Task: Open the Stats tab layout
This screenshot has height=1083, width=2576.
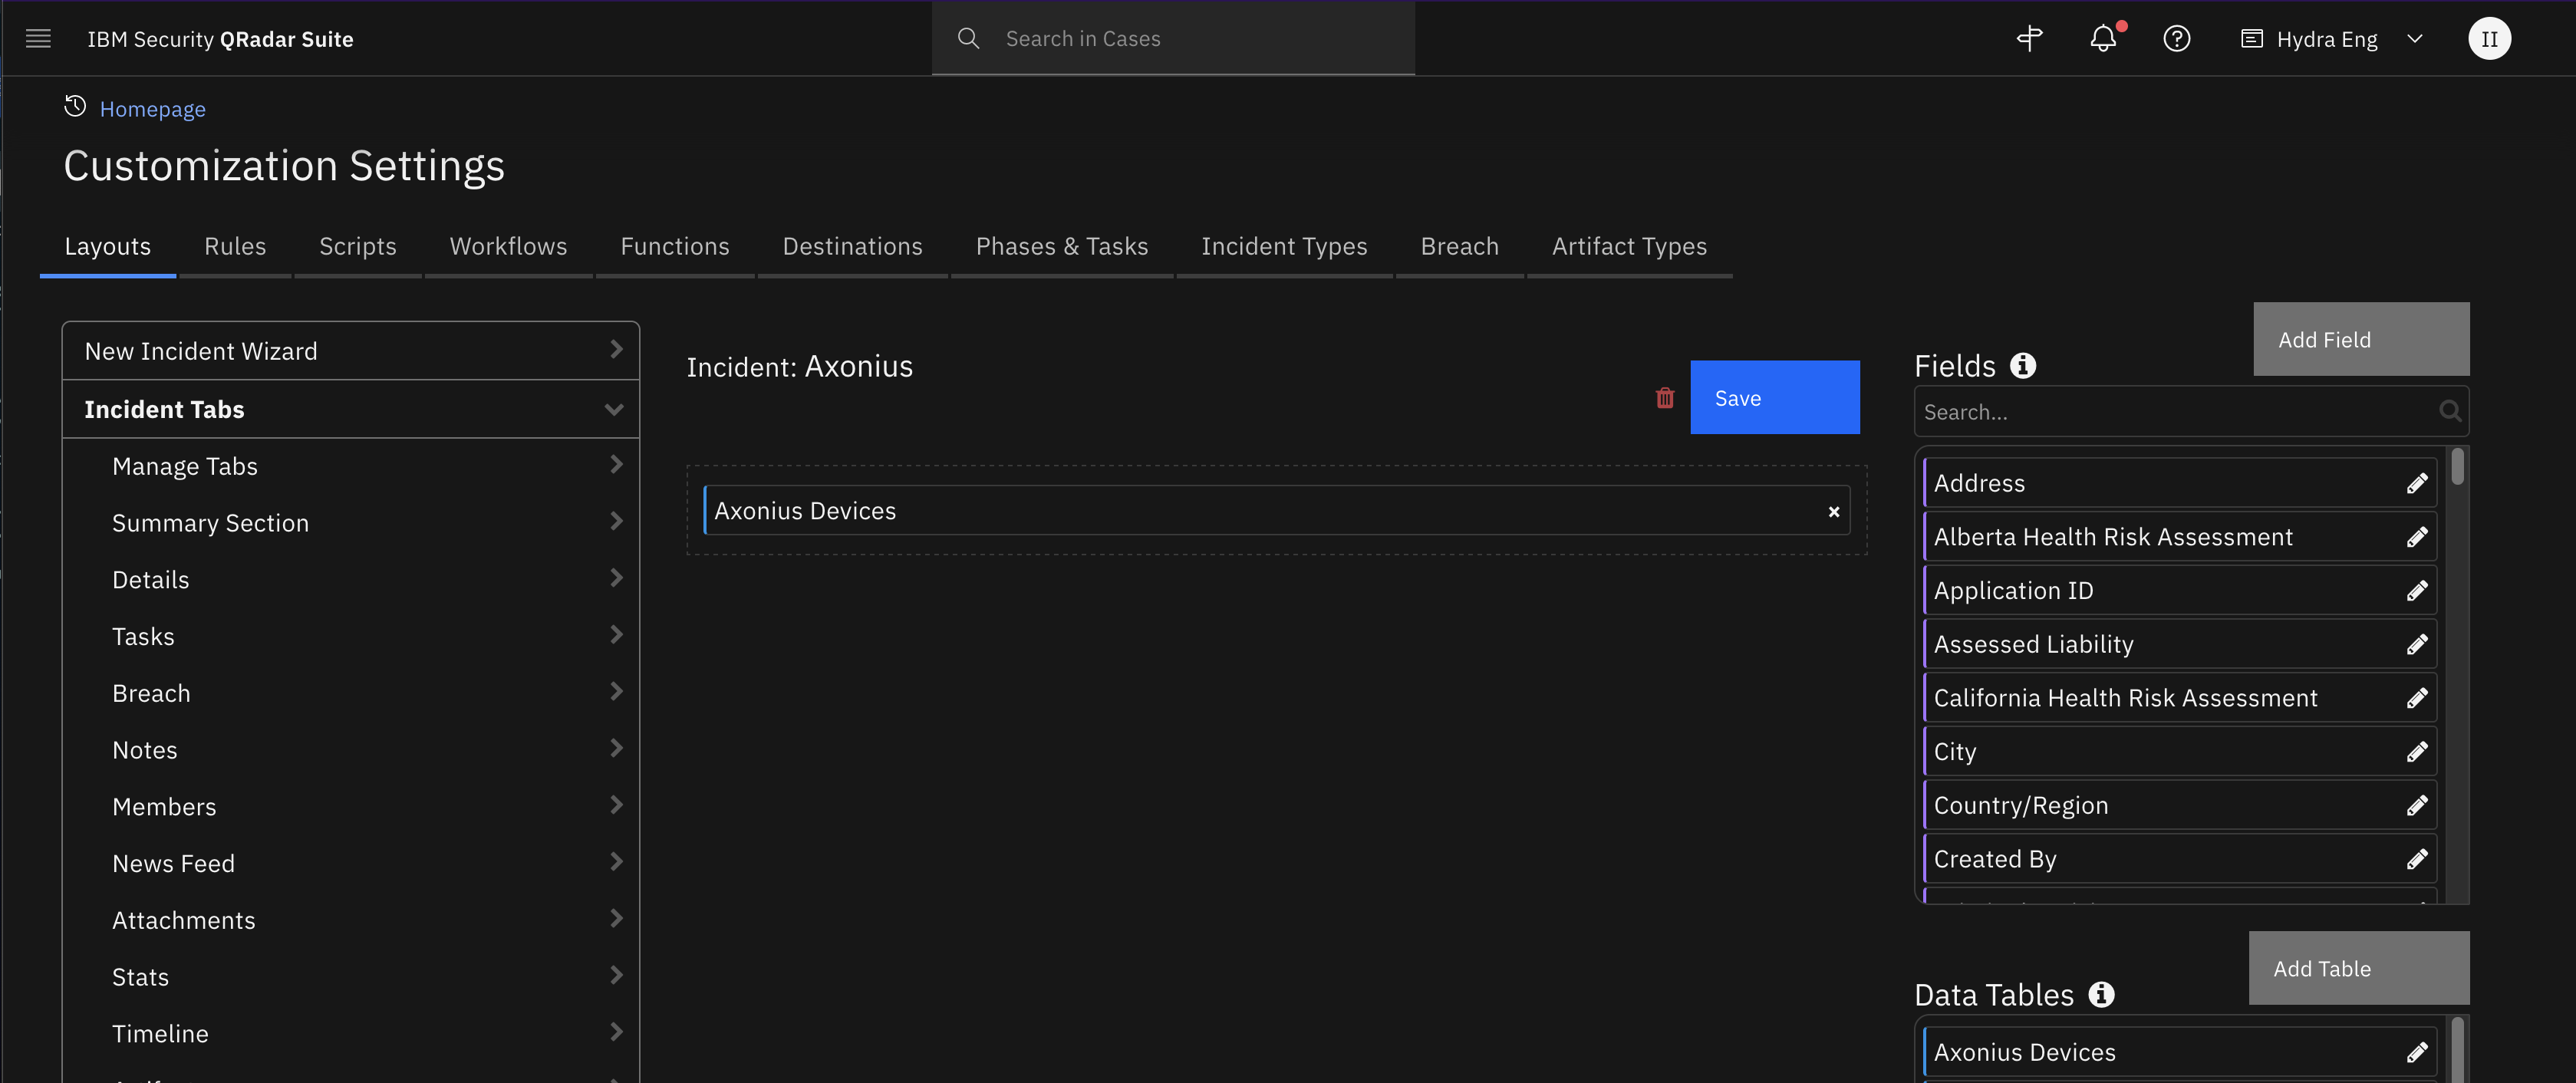Action: pyautogui.click(x=351, y=977)
